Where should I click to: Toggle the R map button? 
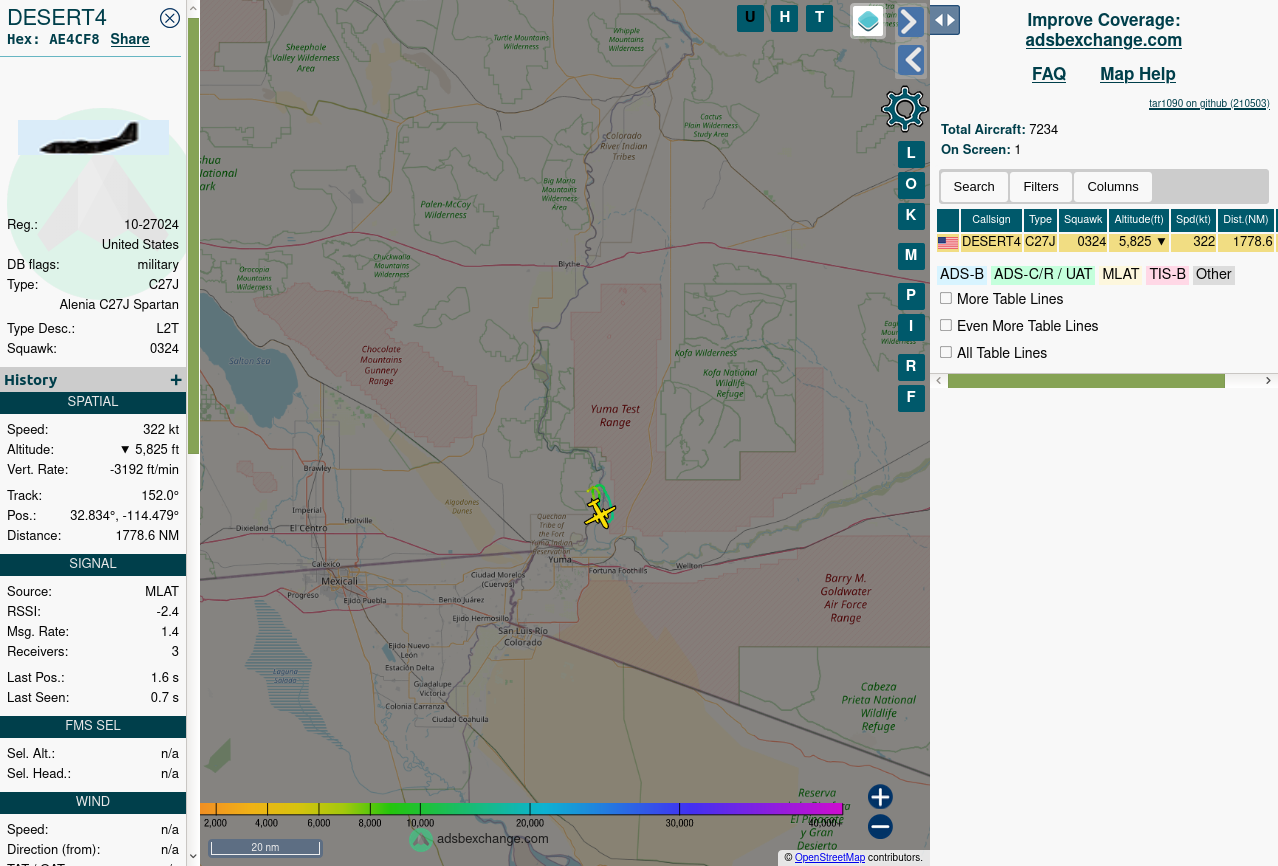911,367
